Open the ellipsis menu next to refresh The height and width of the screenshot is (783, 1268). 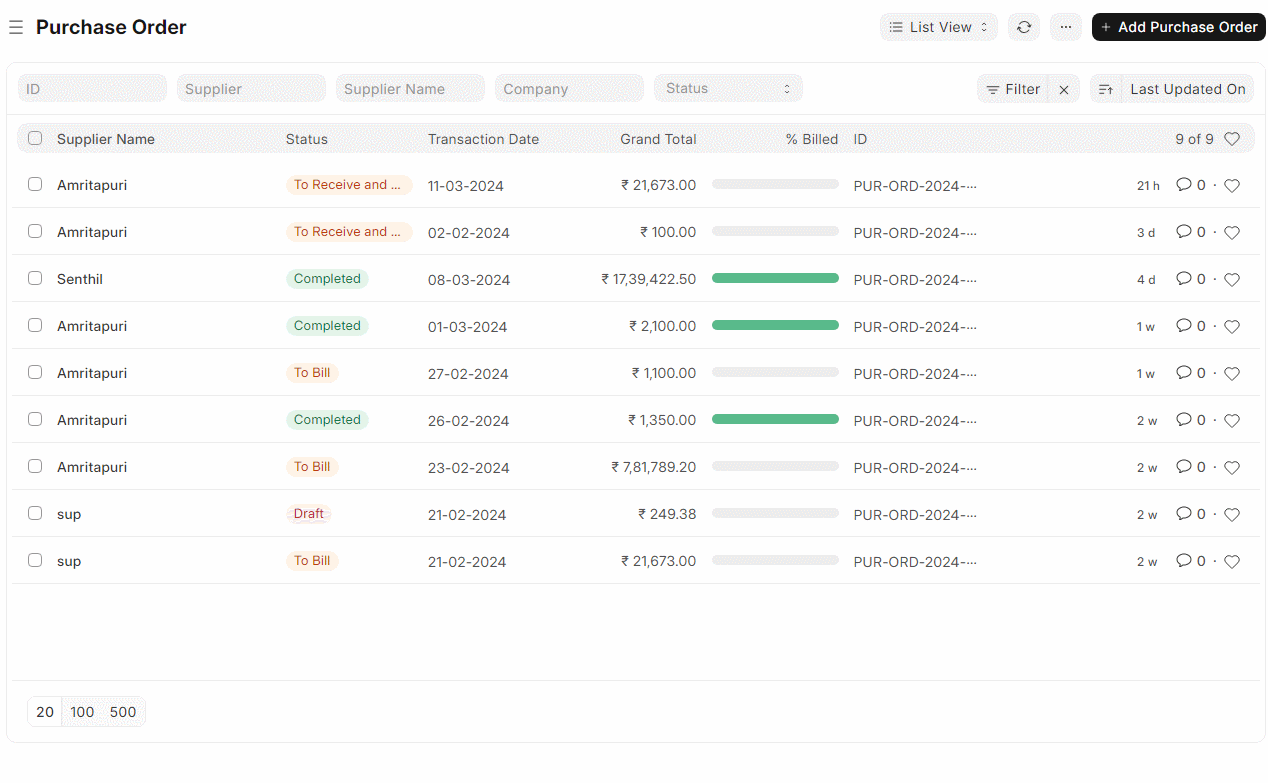pyautogui.click(x=1065, y=27)
